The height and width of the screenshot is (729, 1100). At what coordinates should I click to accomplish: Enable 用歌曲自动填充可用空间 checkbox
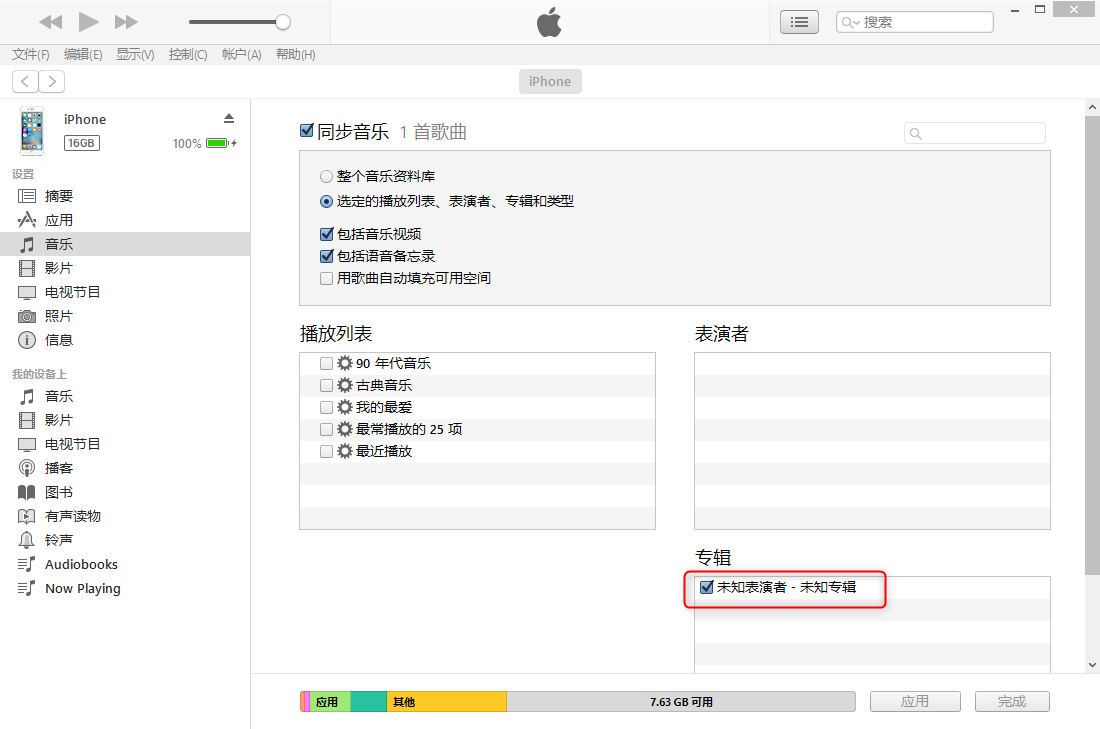[x=326, y=279]
